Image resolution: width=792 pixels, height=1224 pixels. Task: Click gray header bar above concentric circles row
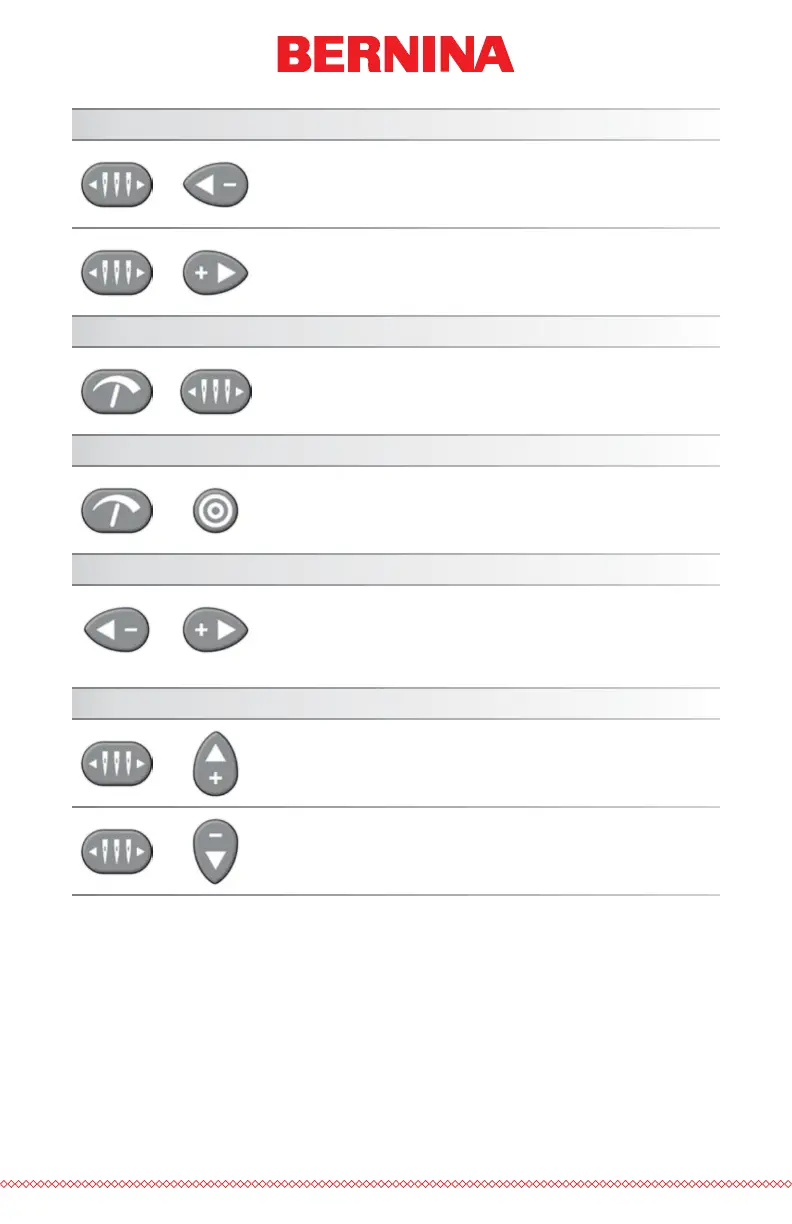pyautogui.click(x=396, y=450)
